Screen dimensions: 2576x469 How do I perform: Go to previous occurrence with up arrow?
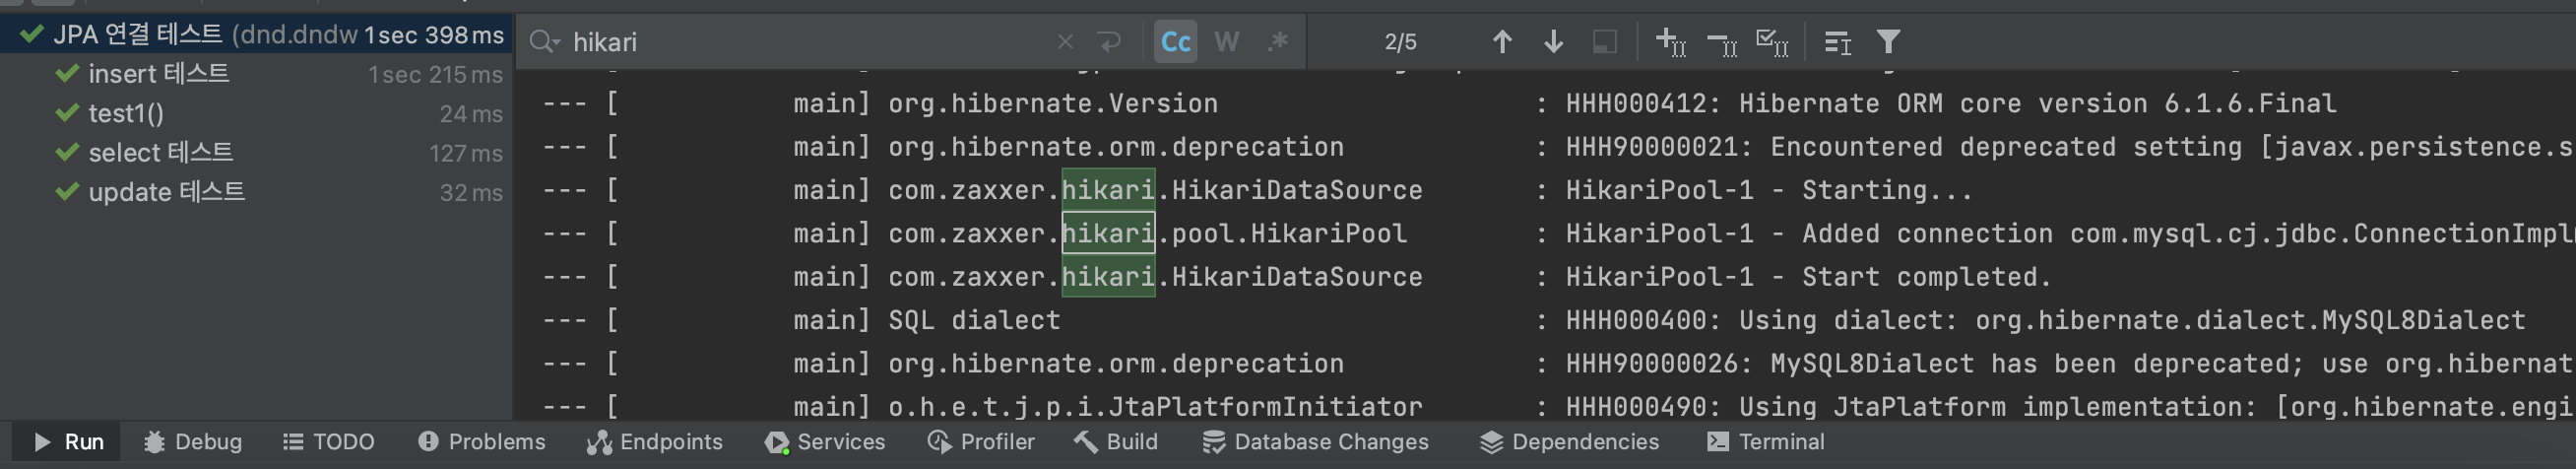(x=1502, y=42)
